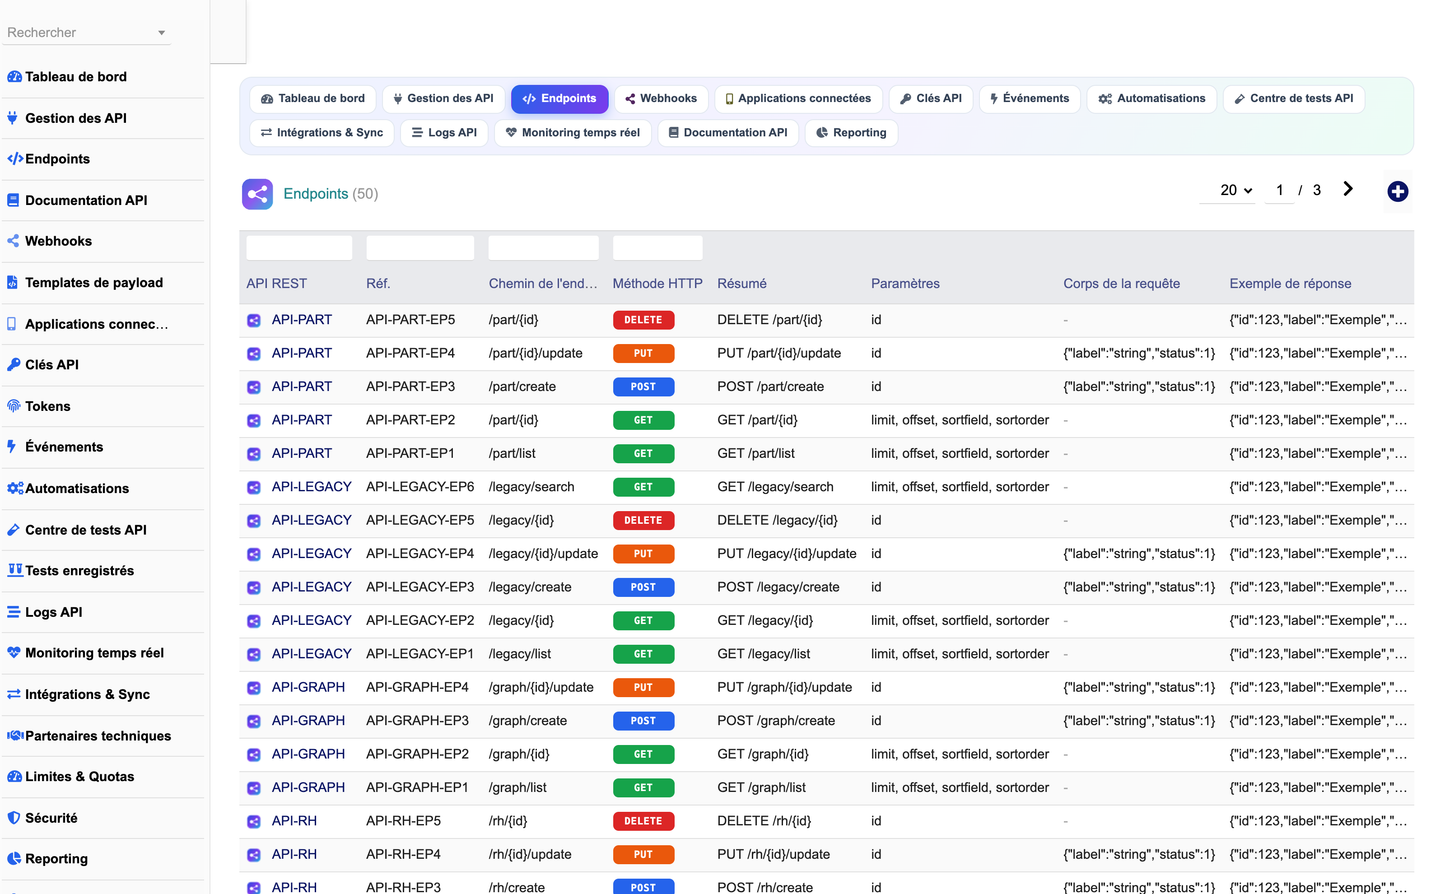Click the add new endpoint plus icon
This screenshot has width=1445, height=894.
(1398, 191)
